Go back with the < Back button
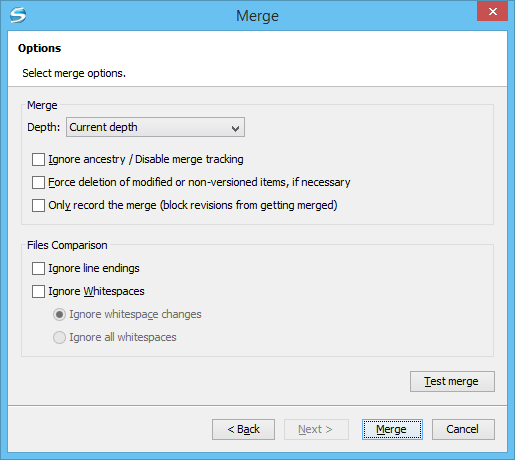 click(243, 429)
